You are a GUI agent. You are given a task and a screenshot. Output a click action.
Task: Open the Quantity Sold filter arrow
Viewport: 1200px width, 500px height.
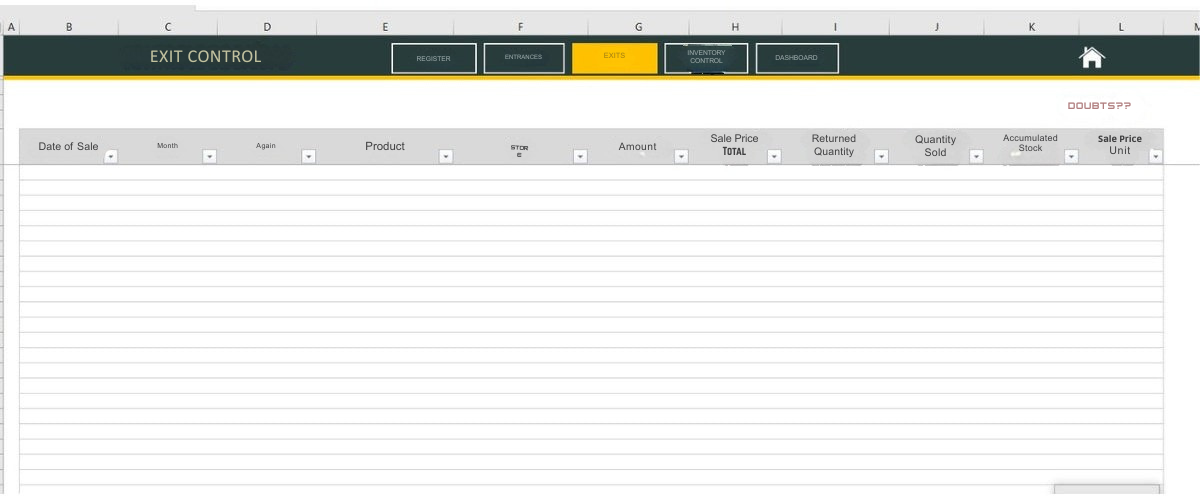click(976, 156)
